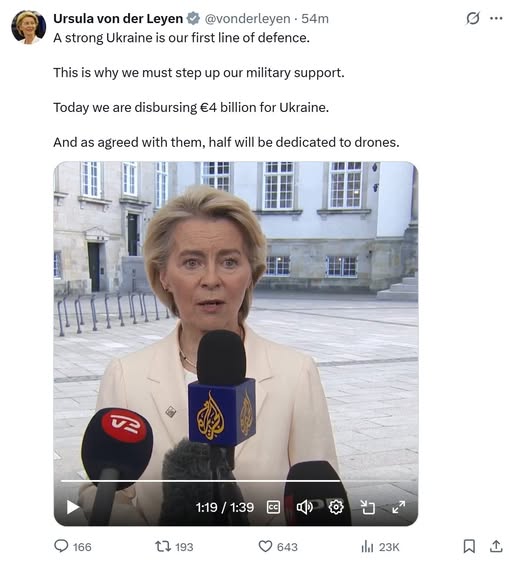Activate picture-in-picture for the video
This screenshot has width=509, height=565.
coord(367,507)
